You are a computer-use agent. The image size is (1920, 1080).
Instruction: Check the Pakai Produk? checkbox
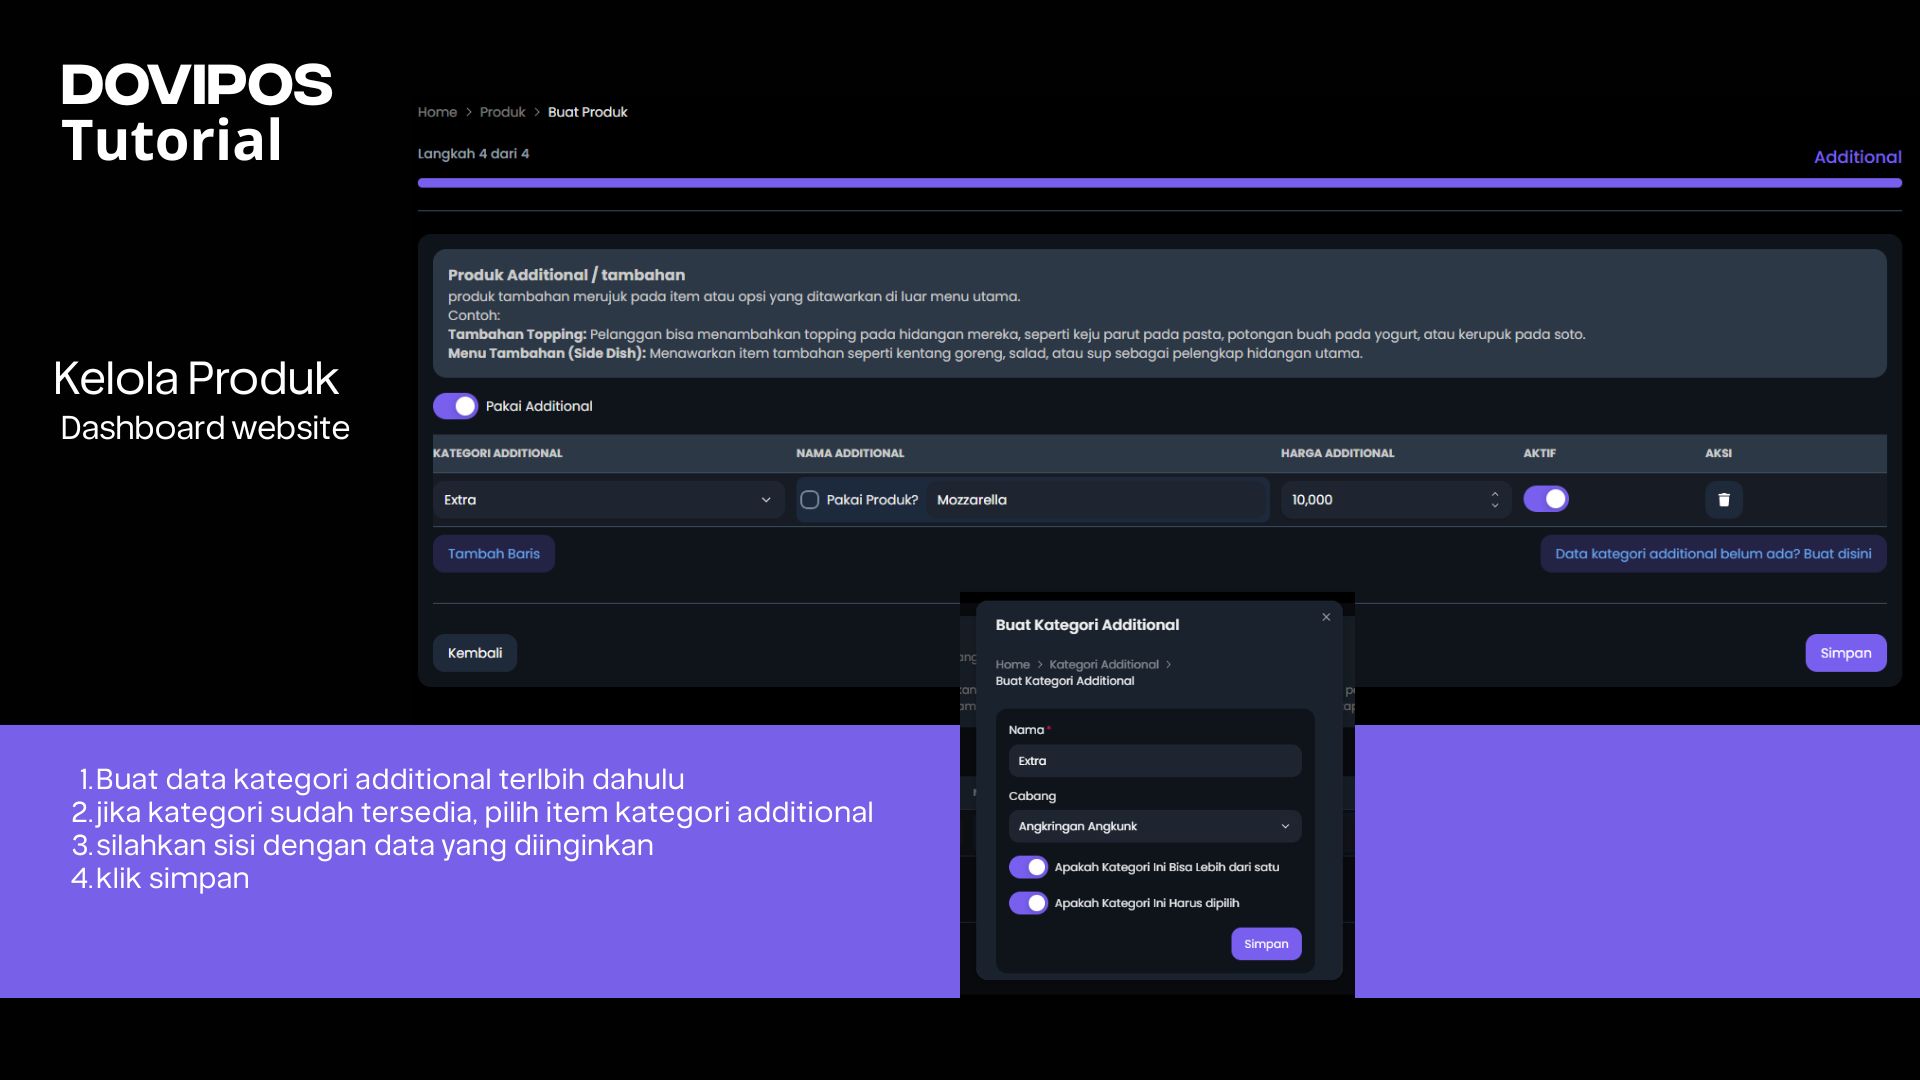810,500
